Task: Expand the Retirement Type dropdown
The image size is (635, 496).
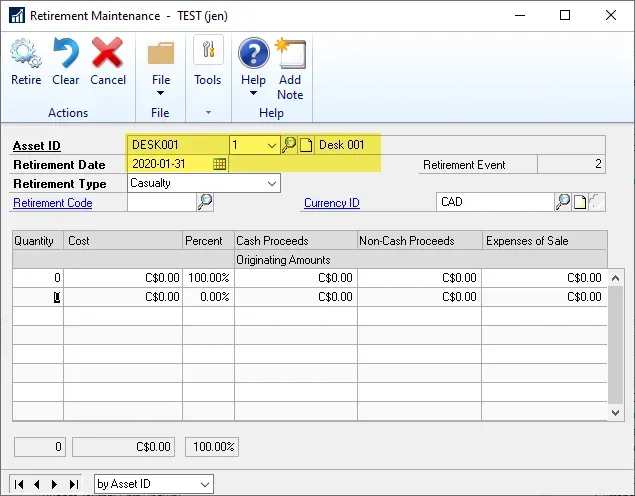Action: coord(271,183)
